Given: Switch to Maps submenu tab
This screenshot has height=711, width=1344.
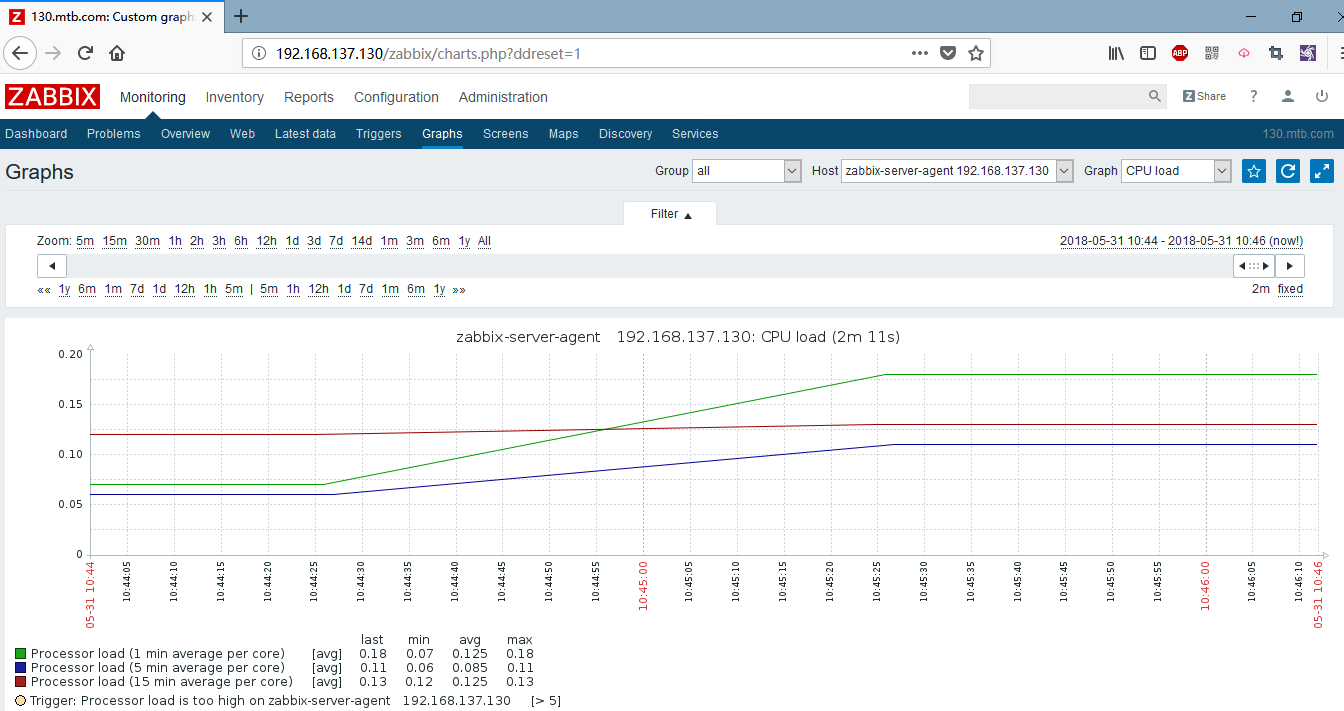Looking at the screenshot, I should (564, 134).
